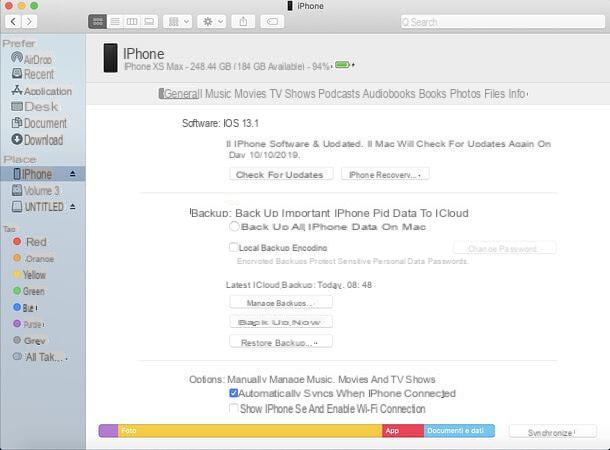The width and height of the screenshot is (610, 450).
Task: Switch to the General tab
Action: (x=180, y=94)
